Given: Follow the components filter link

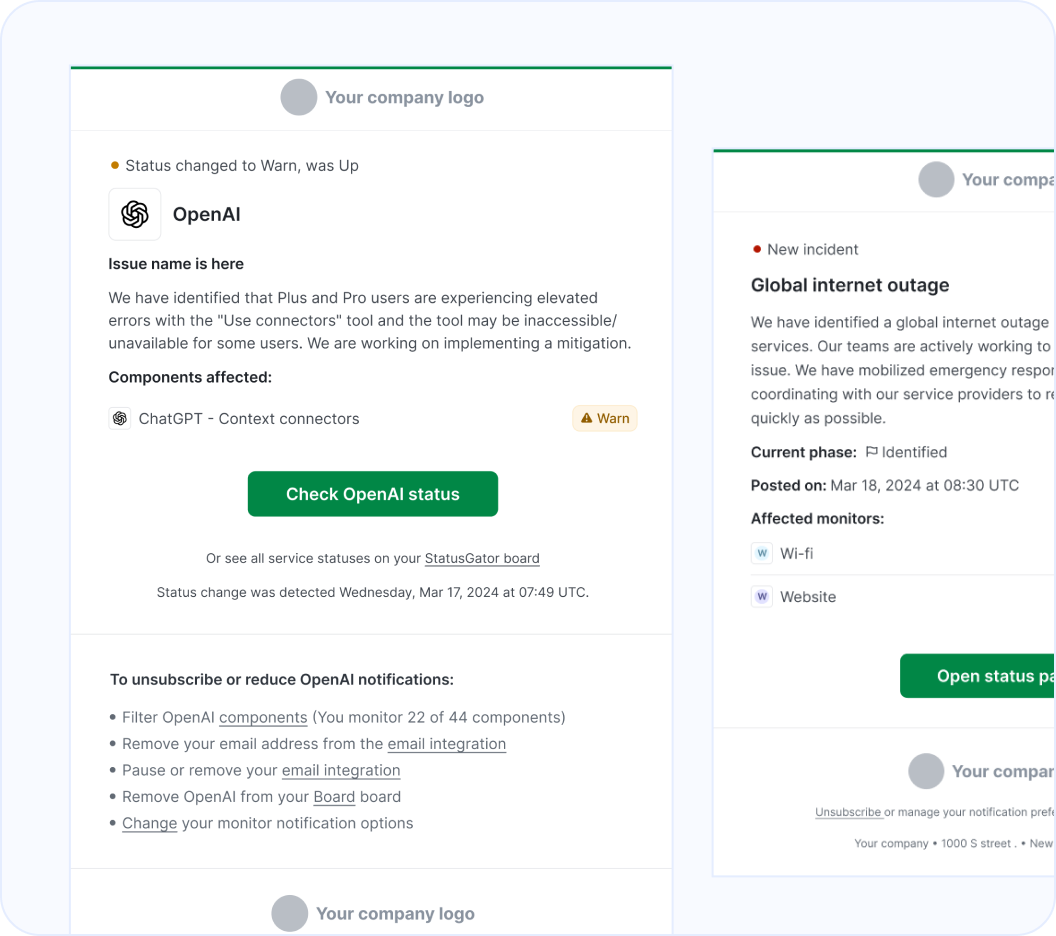Looking at the screenshot, I should (x=263, y=717).
